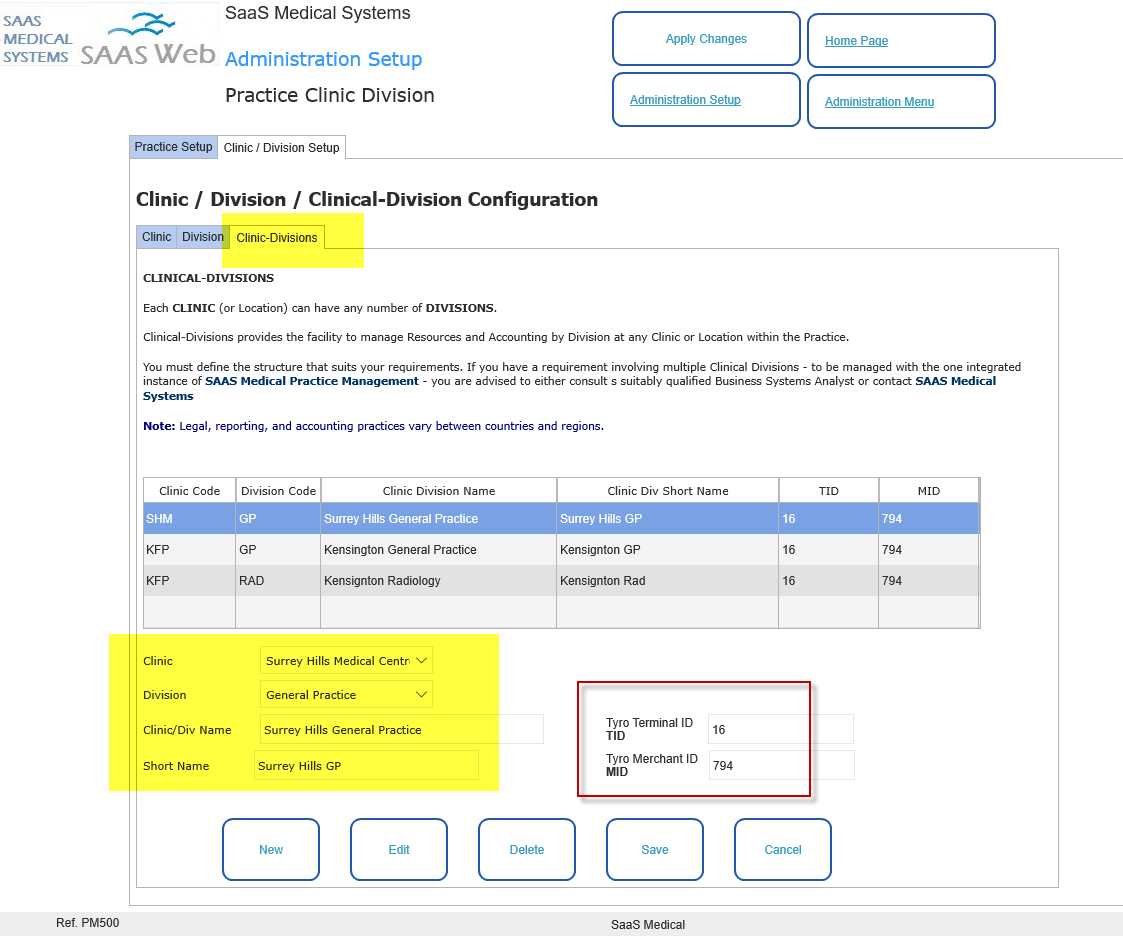This screenshot has height=936, width=1123.
Task: Create a record with the New button
Action: click(x=271, y=849)
